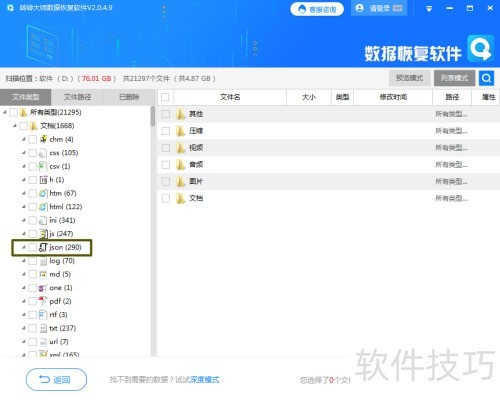Screen dimensions: 500x402
Task: Click the blue search magnifier icon
Action: [x=486, y=78]
